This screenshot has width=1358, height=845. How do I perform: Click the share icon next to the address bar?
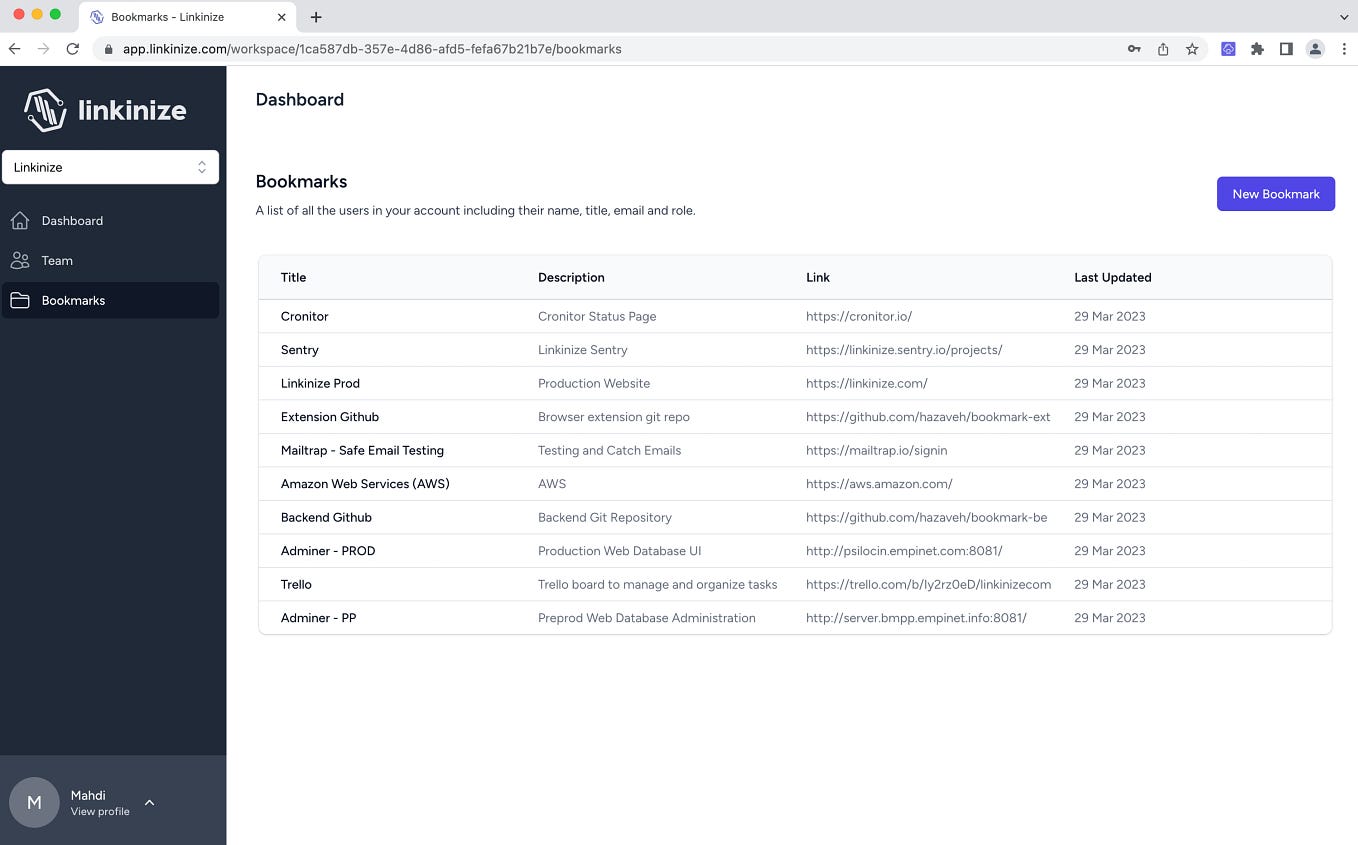tap(1162, 48)
